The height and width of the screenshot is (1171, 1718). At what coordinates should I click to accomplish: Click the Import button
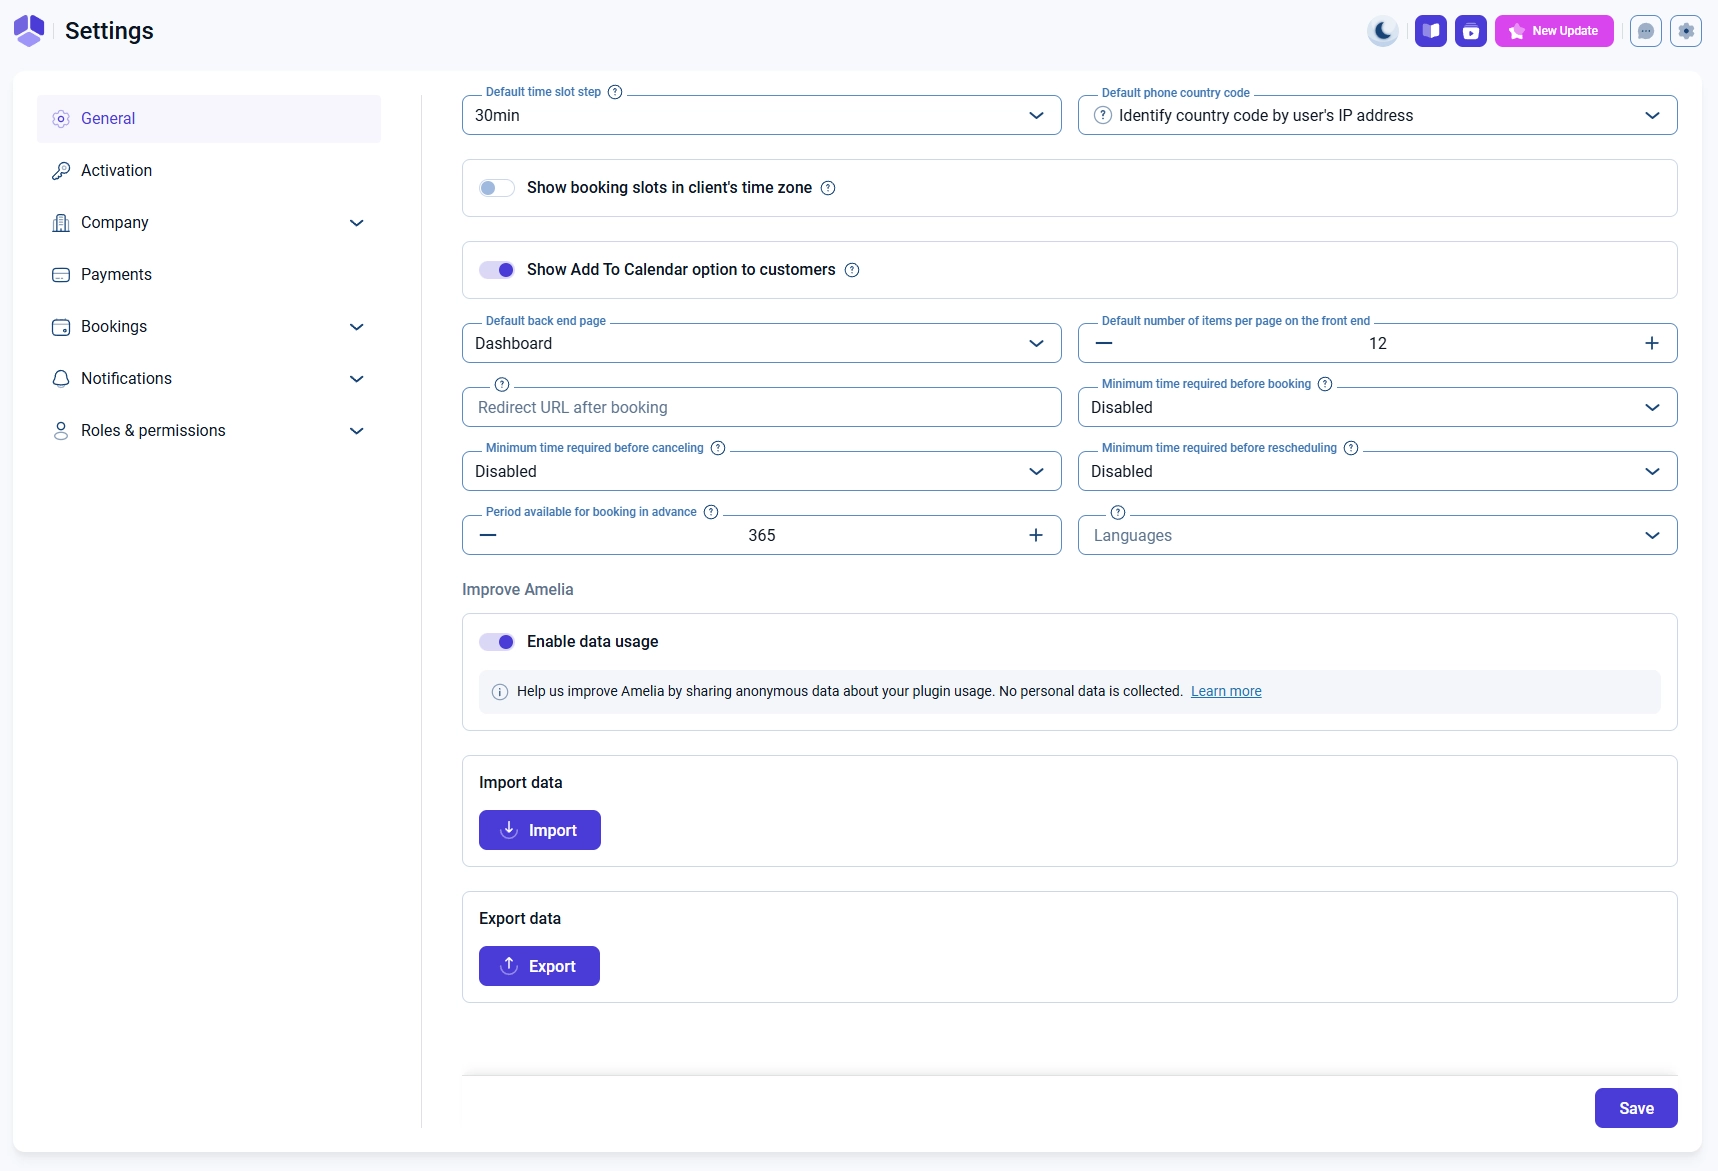pyautogui.click(x=540, y=830)
